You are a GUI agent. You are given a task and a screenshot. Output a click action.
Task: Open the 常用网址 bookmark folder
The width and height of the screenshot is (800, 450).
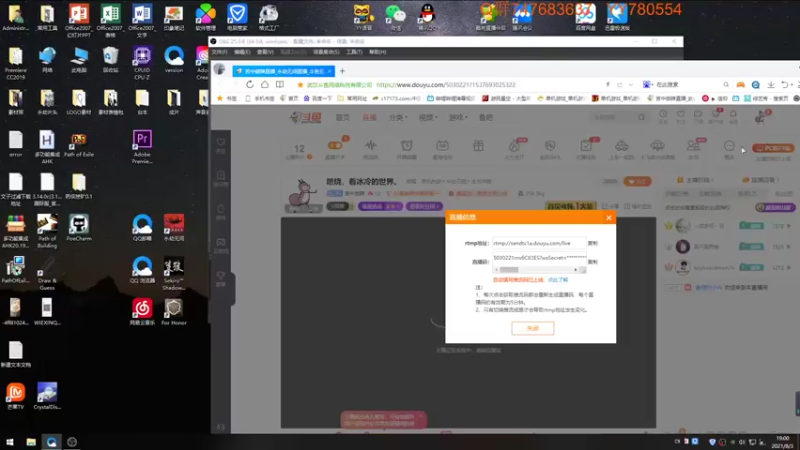pos(354,98)
